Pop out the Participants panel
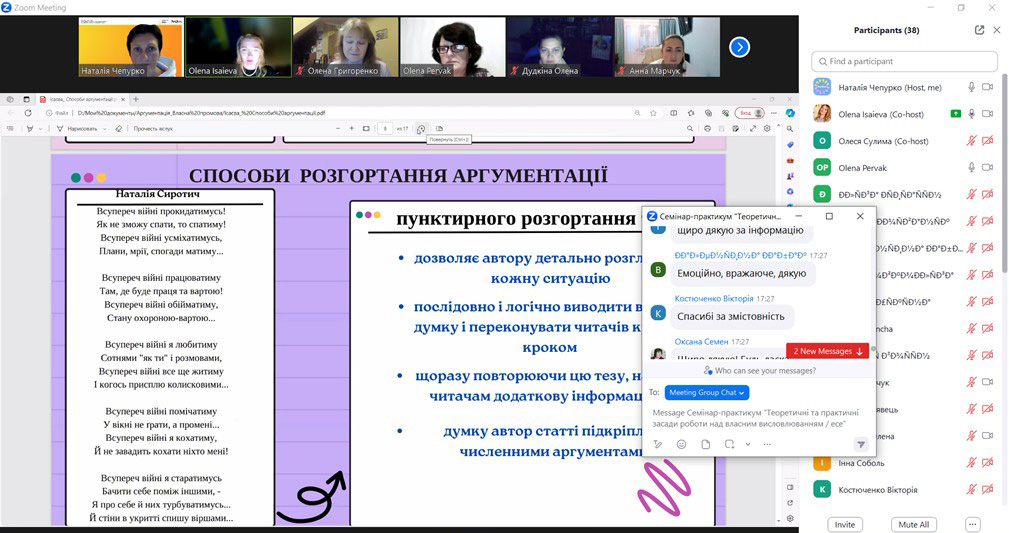Screen dimensions: 1009x533 click(979, 30)
